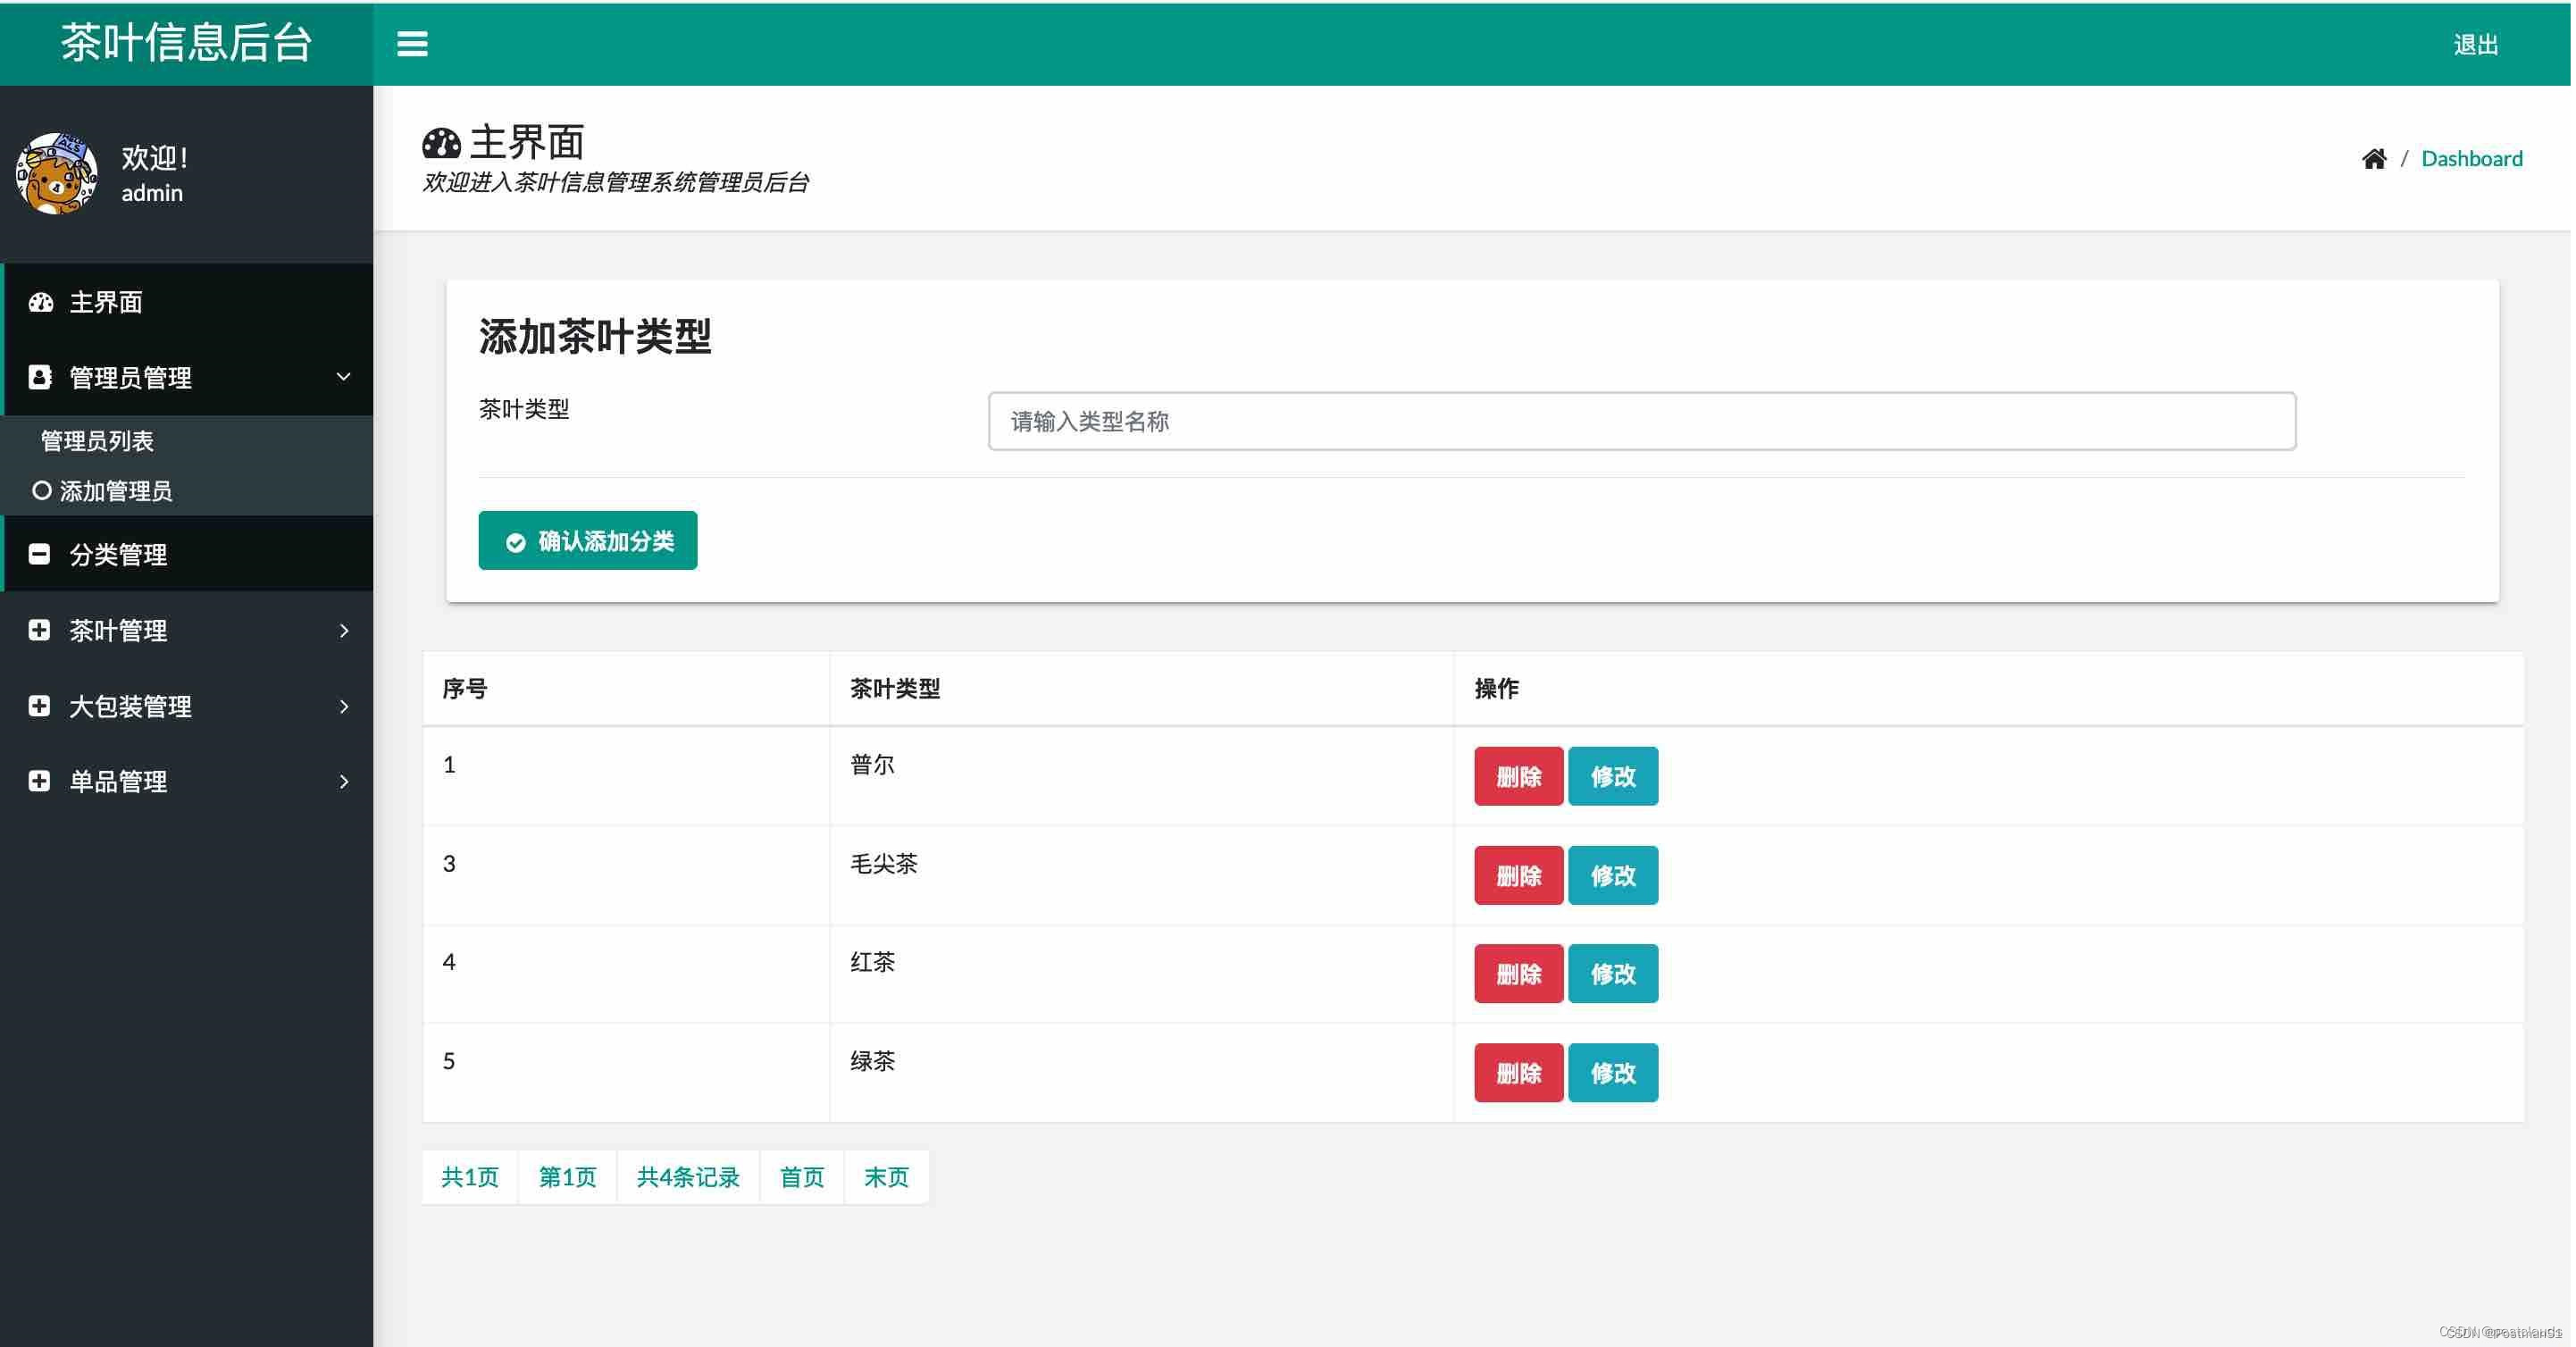Click the 管理员管理 contact icon in sidebar
The height and width of the screenshot is (1347, 2576).
(x=40, y=377)
